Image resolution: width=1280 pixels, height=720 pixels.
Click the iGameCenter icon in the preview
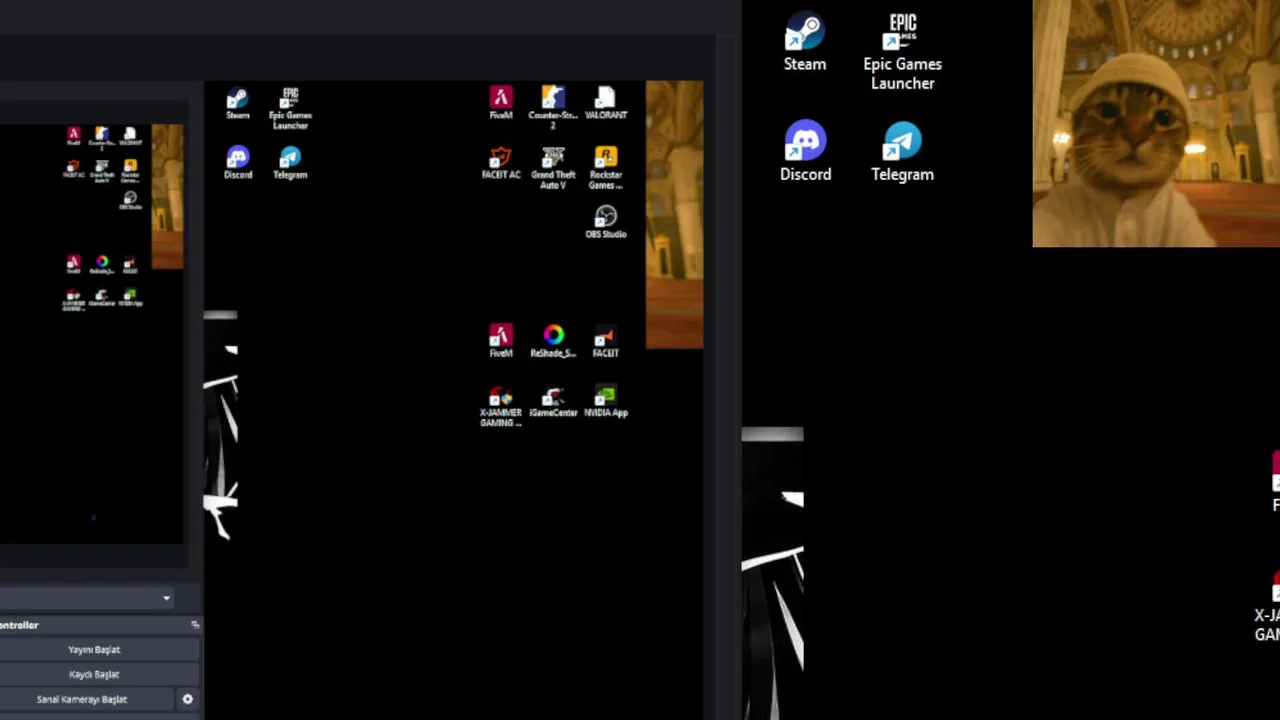point(553,401)
